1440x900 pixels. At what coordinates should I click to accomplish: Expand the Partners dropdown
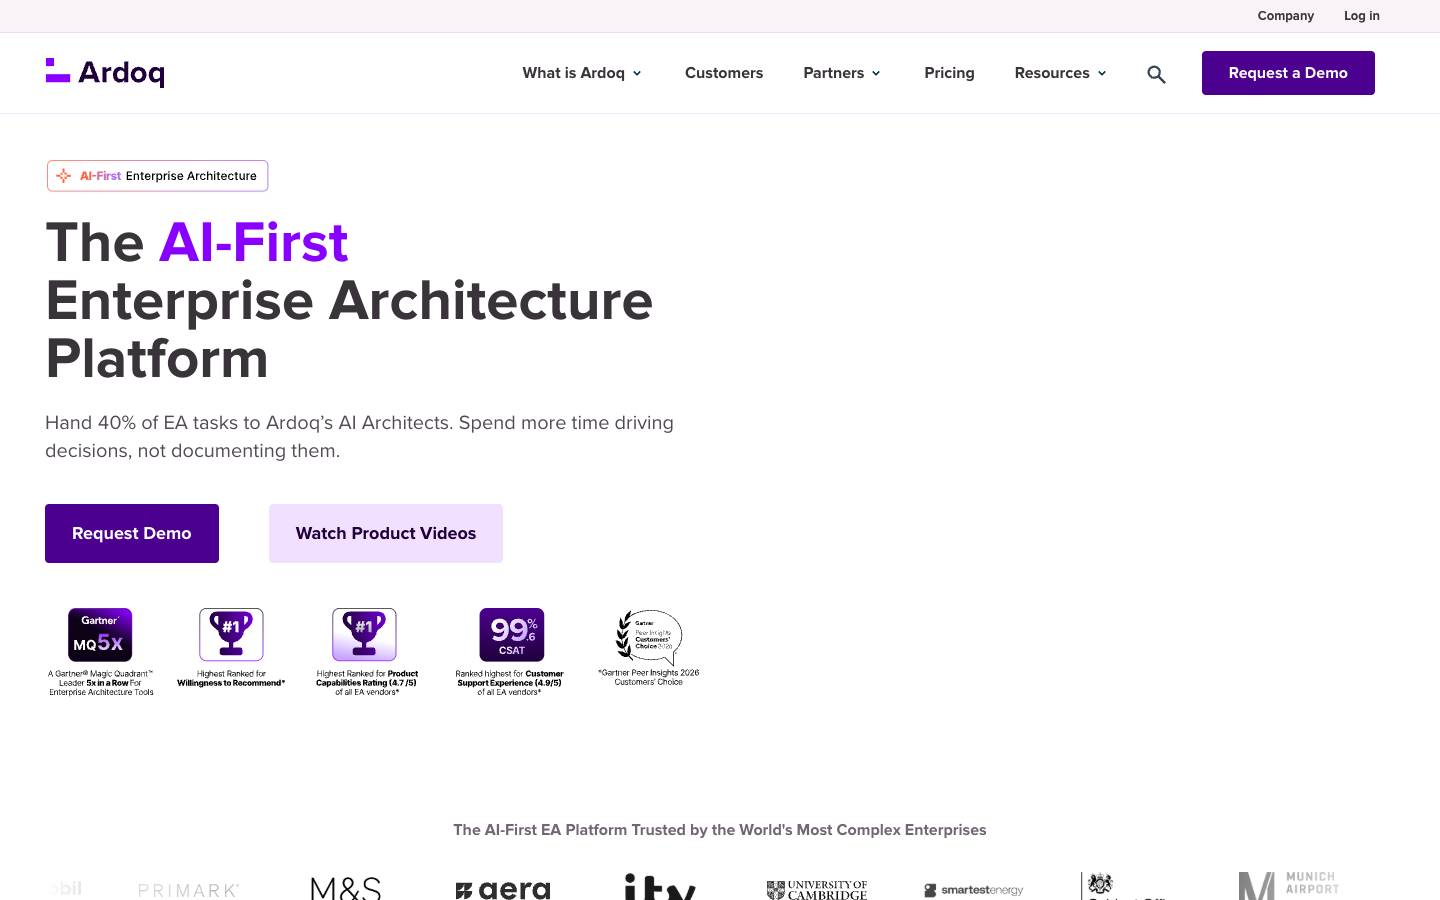click(842, 73)
